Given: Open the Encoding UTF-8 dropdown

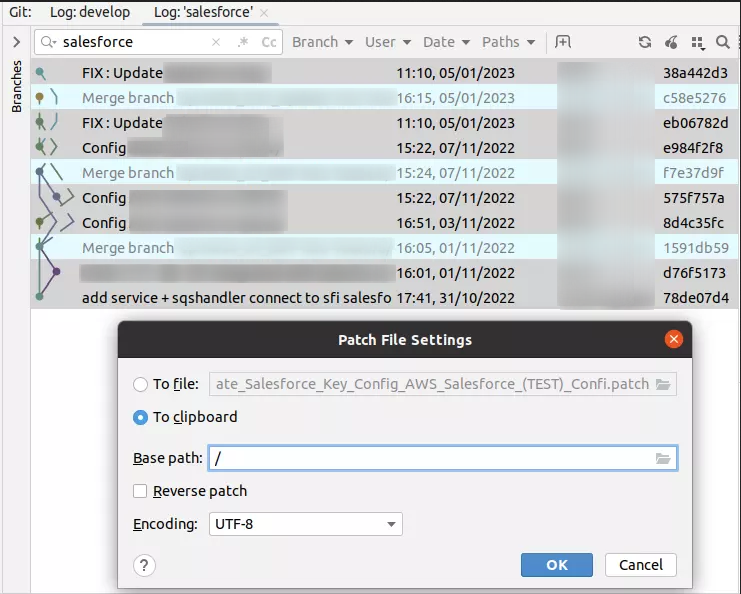Looking at the screenshot, I should (x=306, y=524).
